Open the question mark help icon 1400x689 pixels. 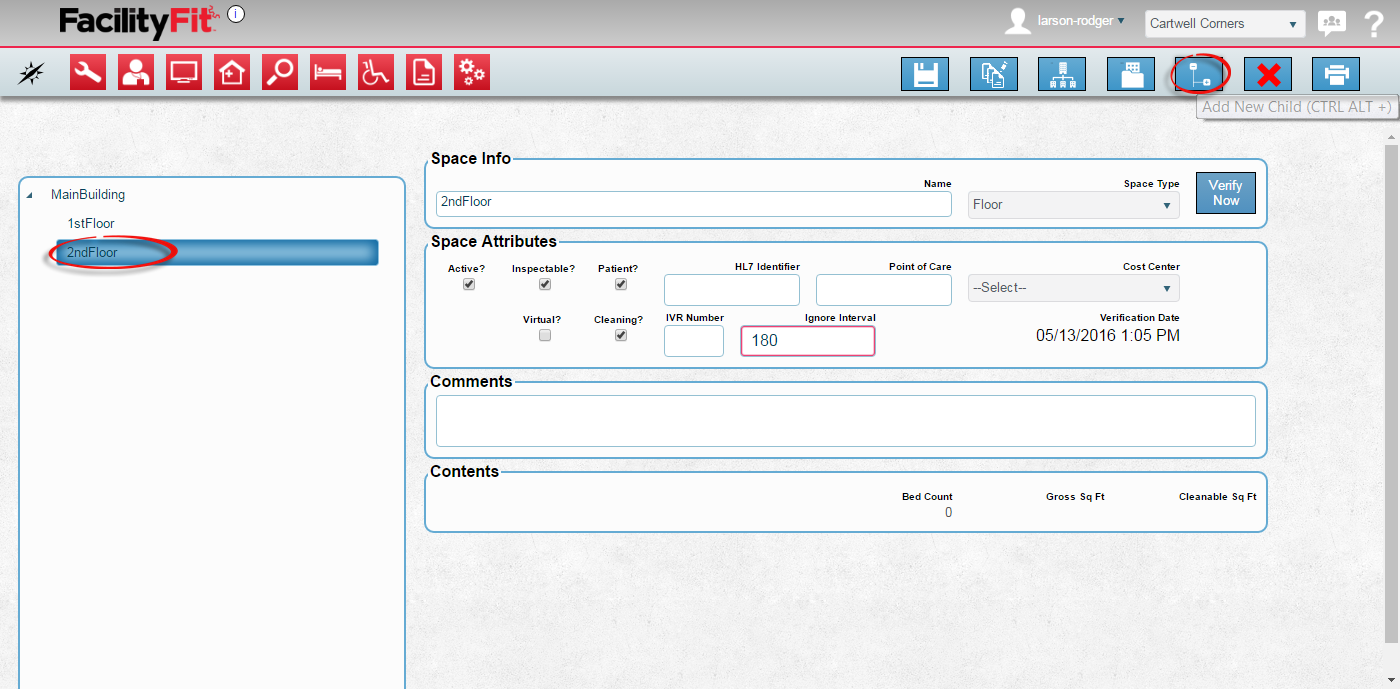click(1373, 24)
